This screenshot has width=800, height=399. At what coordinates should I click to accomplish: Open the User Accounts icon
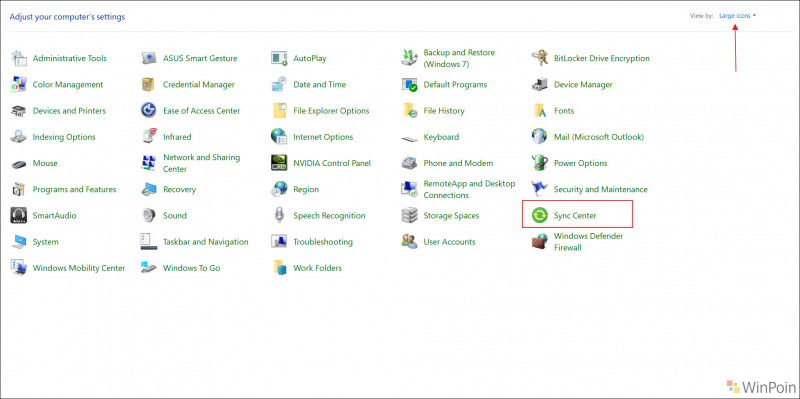(409, 242)
